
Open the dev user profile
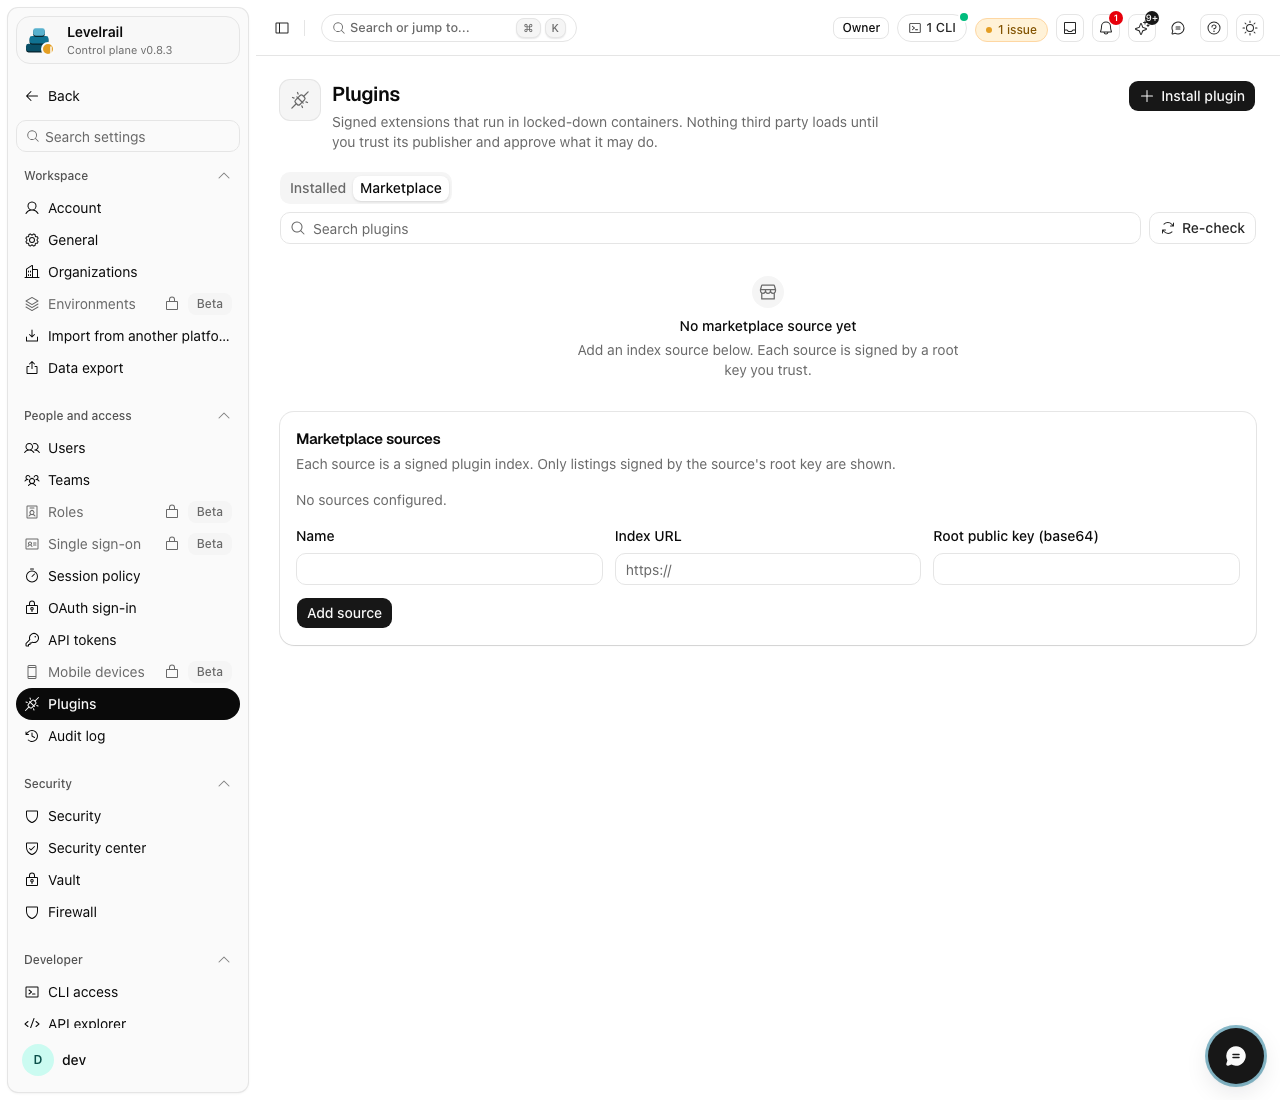click(x=128, y=1060)
